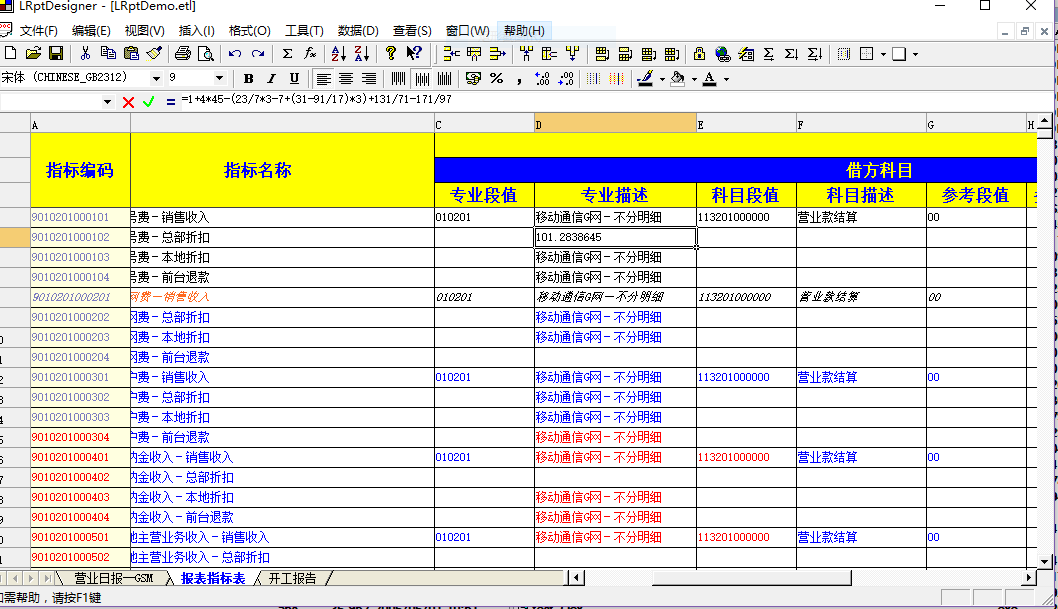Open print preview
This screenshot has width=1058, height=609.
click(x=206, y=53)
